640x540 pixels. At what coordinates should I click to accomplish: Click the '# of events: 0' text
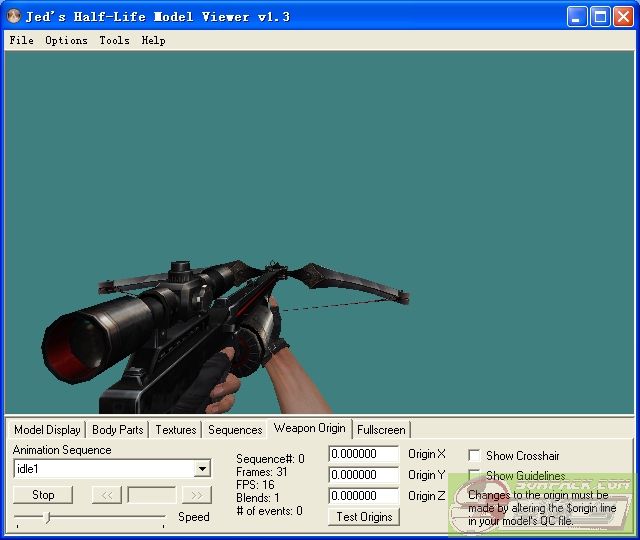(269, 511)
